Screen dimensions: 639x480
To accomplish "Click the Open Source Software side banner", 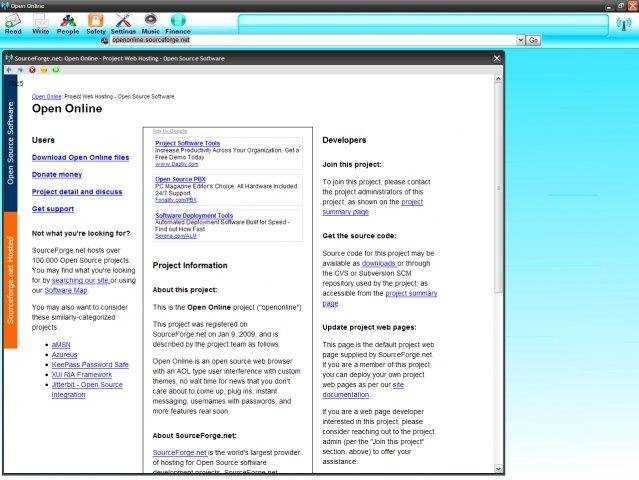I will pos(10,143).
